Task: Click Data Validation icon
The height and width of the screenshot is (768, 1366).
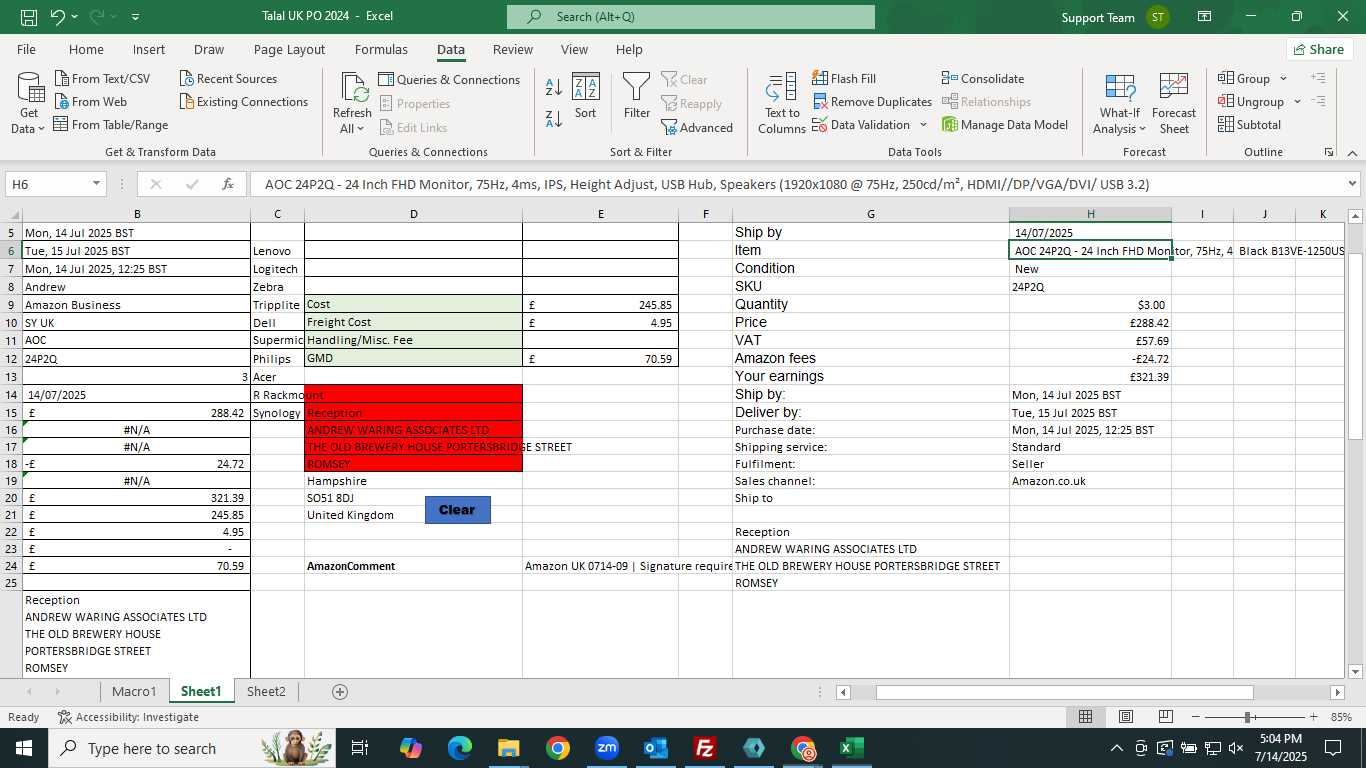Action: click(x=820, y=125)
